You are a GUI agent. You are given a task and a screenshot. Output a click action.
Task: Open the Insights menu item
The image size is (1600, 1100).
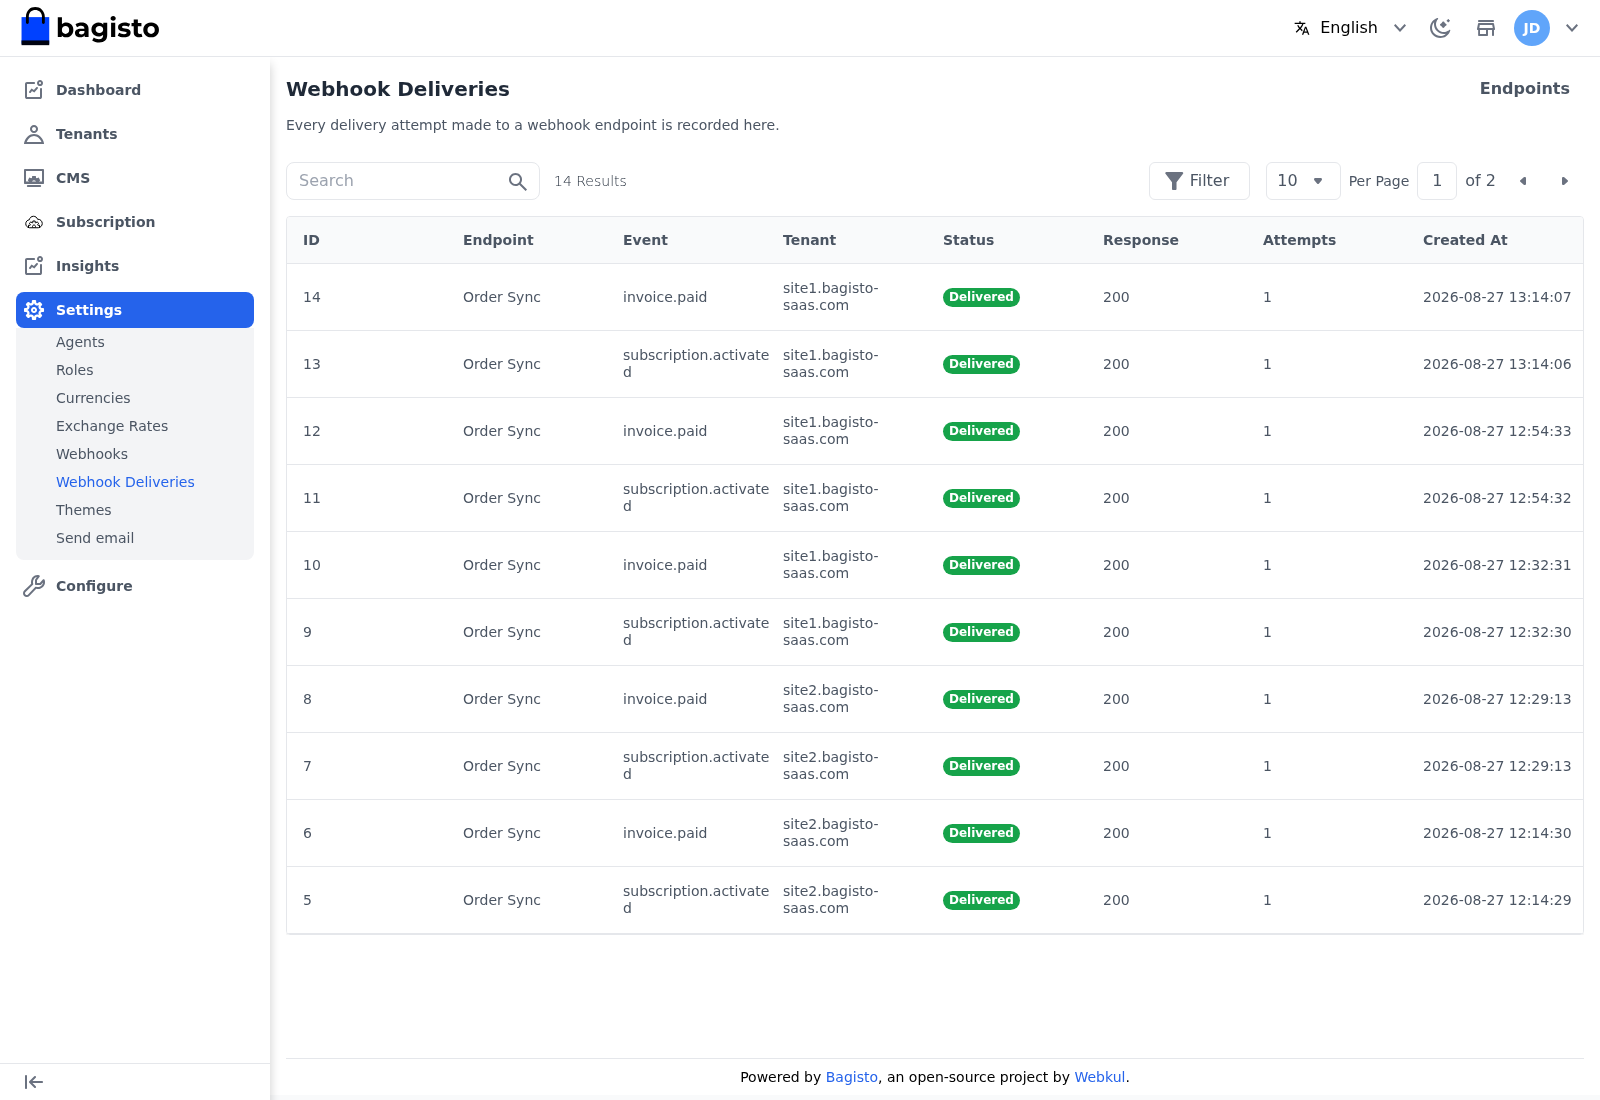[135, 266]
